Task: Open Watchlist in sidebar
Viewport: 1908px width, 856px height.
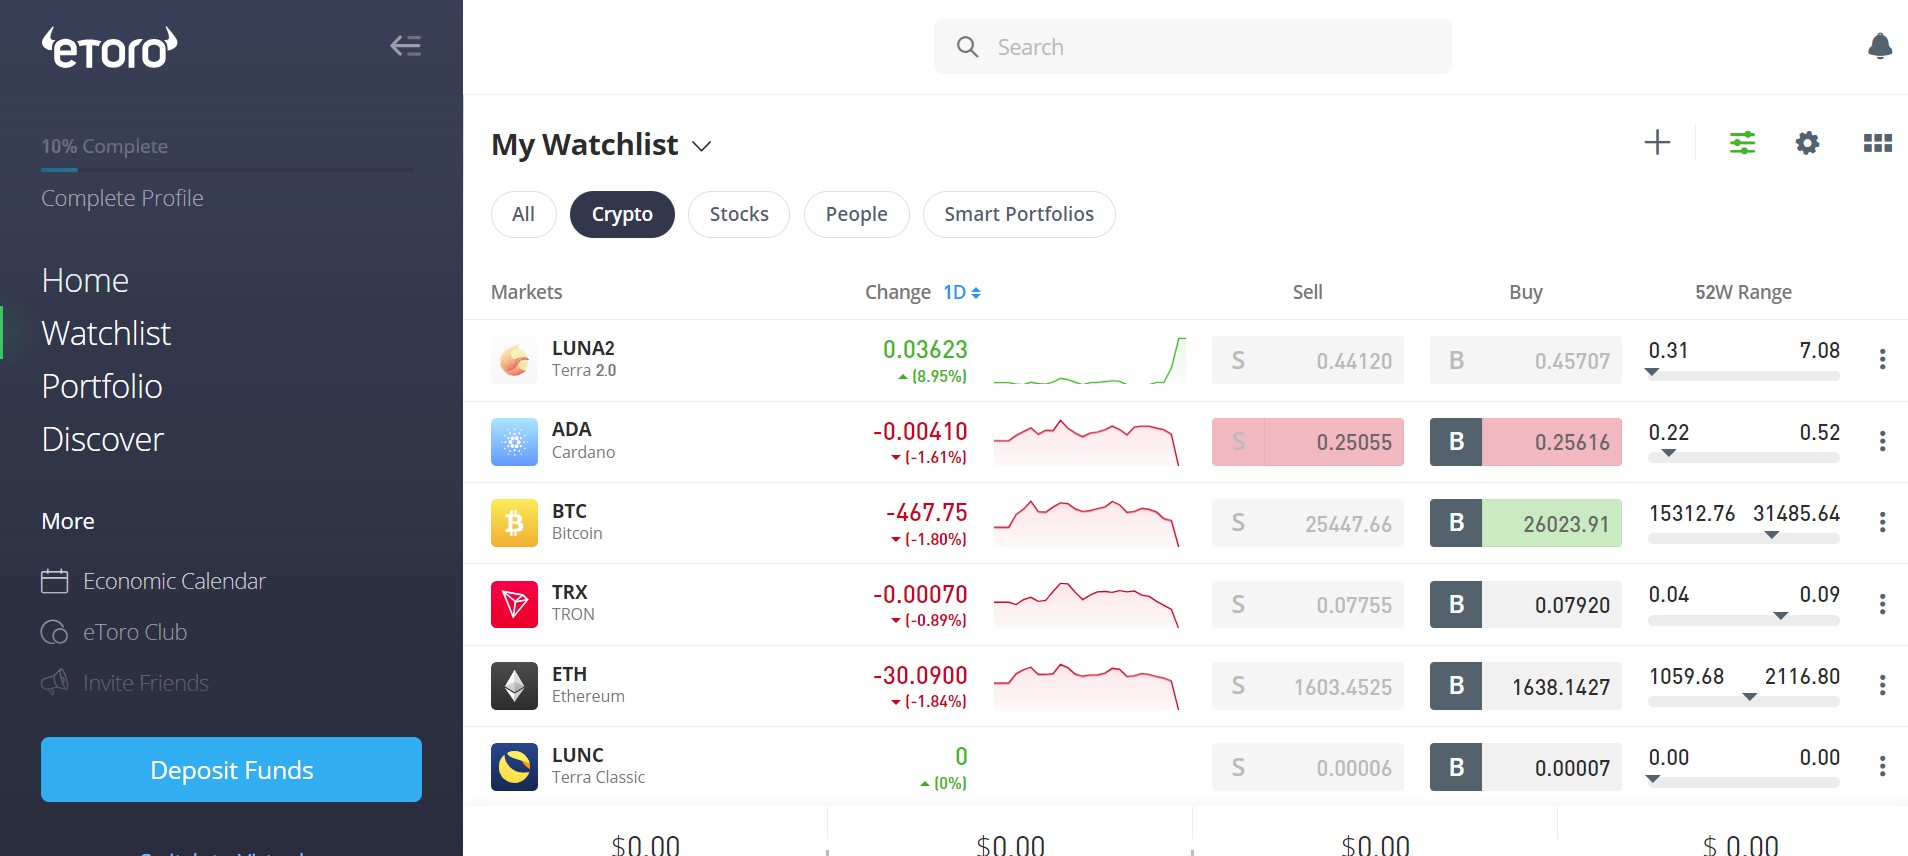Action: click(x=106, y=333)
